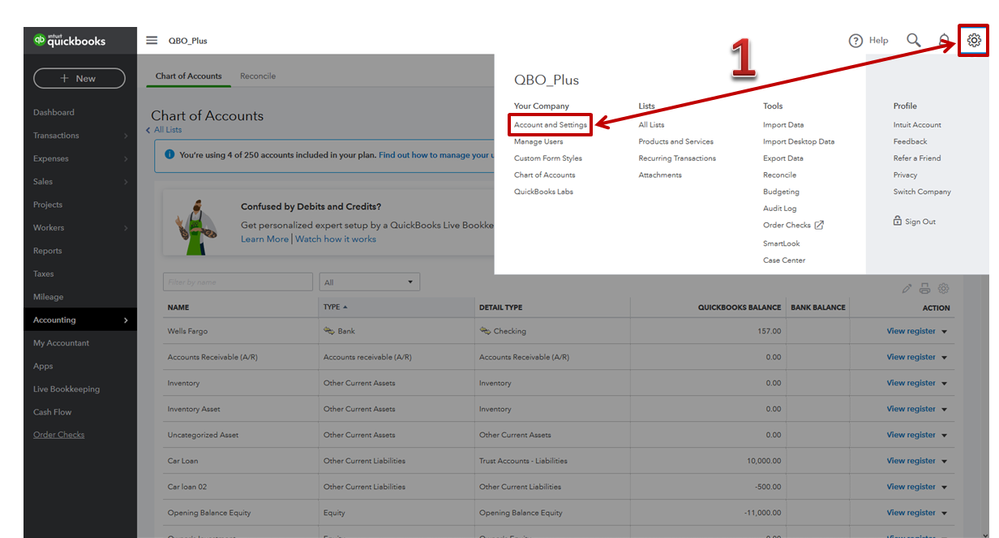Open Custom Form Styles

548,158
